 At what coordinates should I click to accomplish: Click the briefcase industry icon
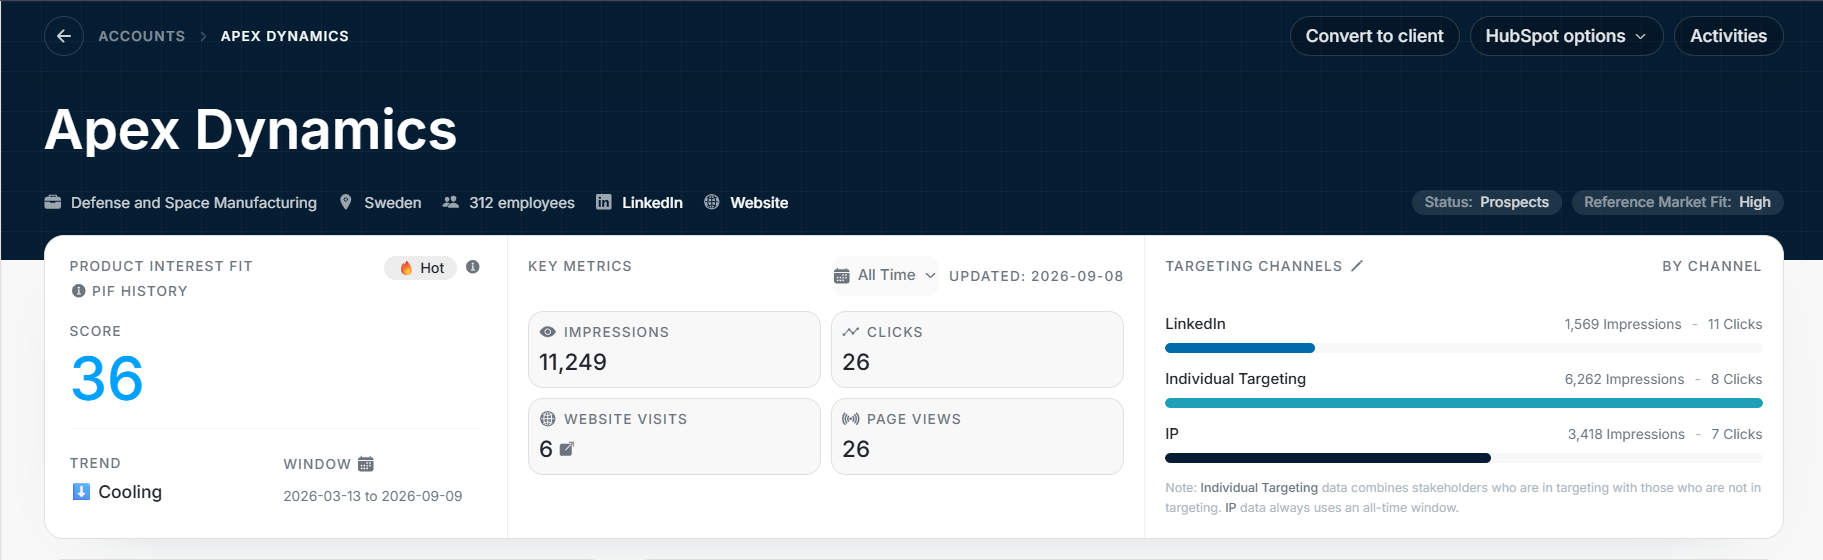(x=53, y=202)
